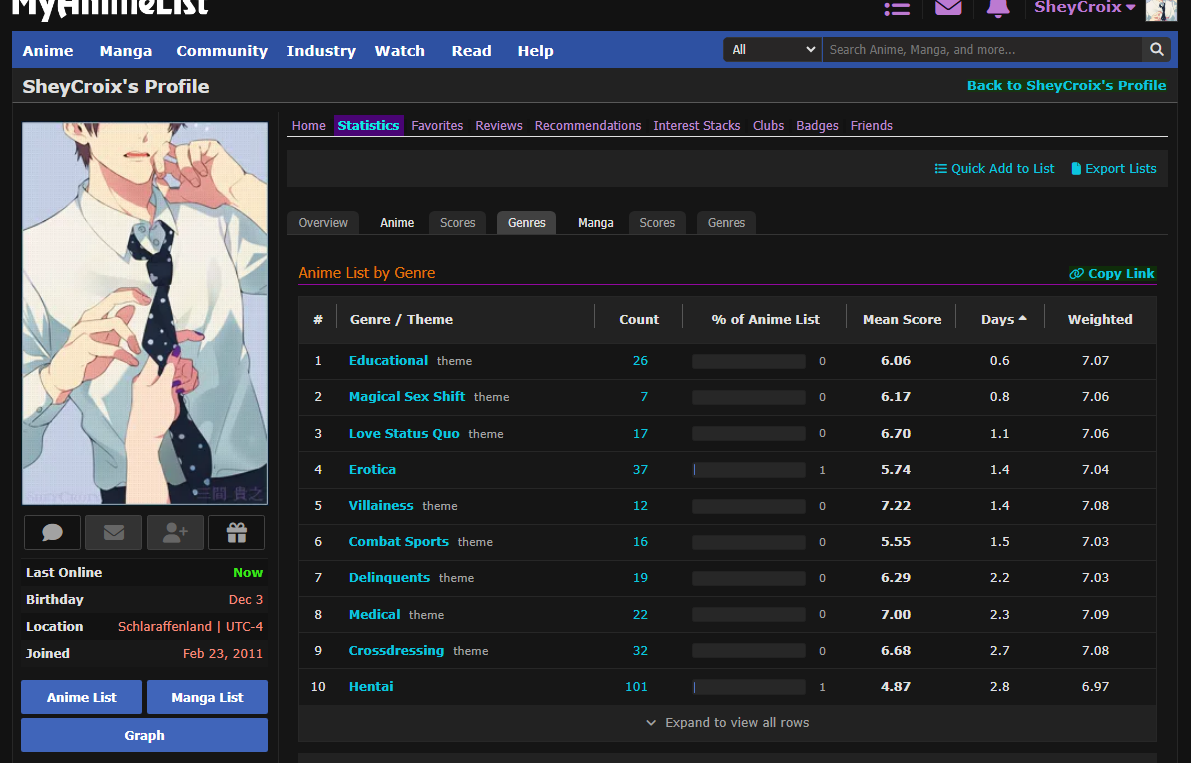Click the comment speech bubble icon under avatar

coord(52,532)
